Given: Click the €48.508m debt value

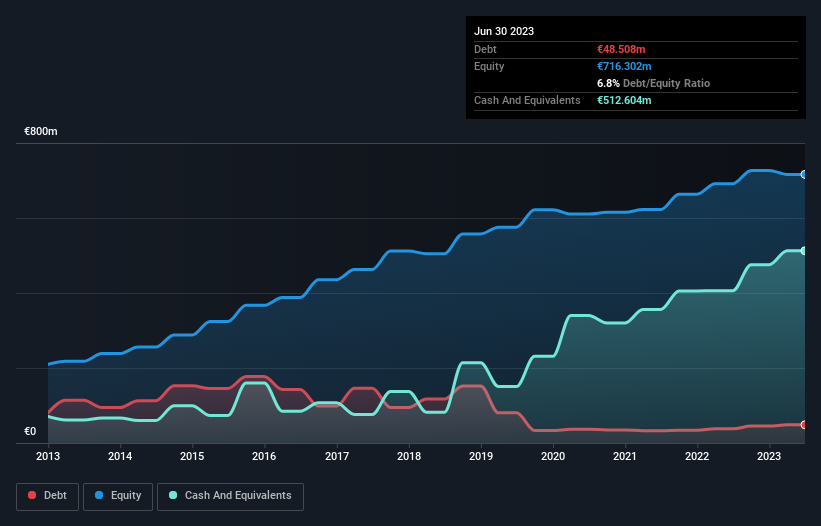Looking at the screenshot, I should (621, 49).
